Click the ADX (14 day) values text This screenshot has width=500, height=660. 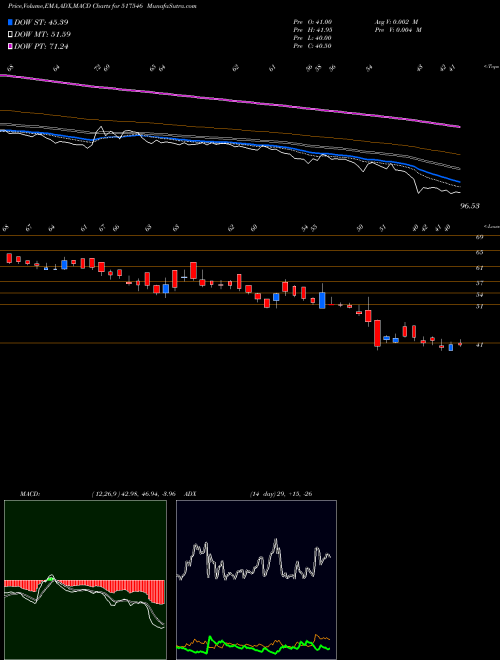pos(281,493)
